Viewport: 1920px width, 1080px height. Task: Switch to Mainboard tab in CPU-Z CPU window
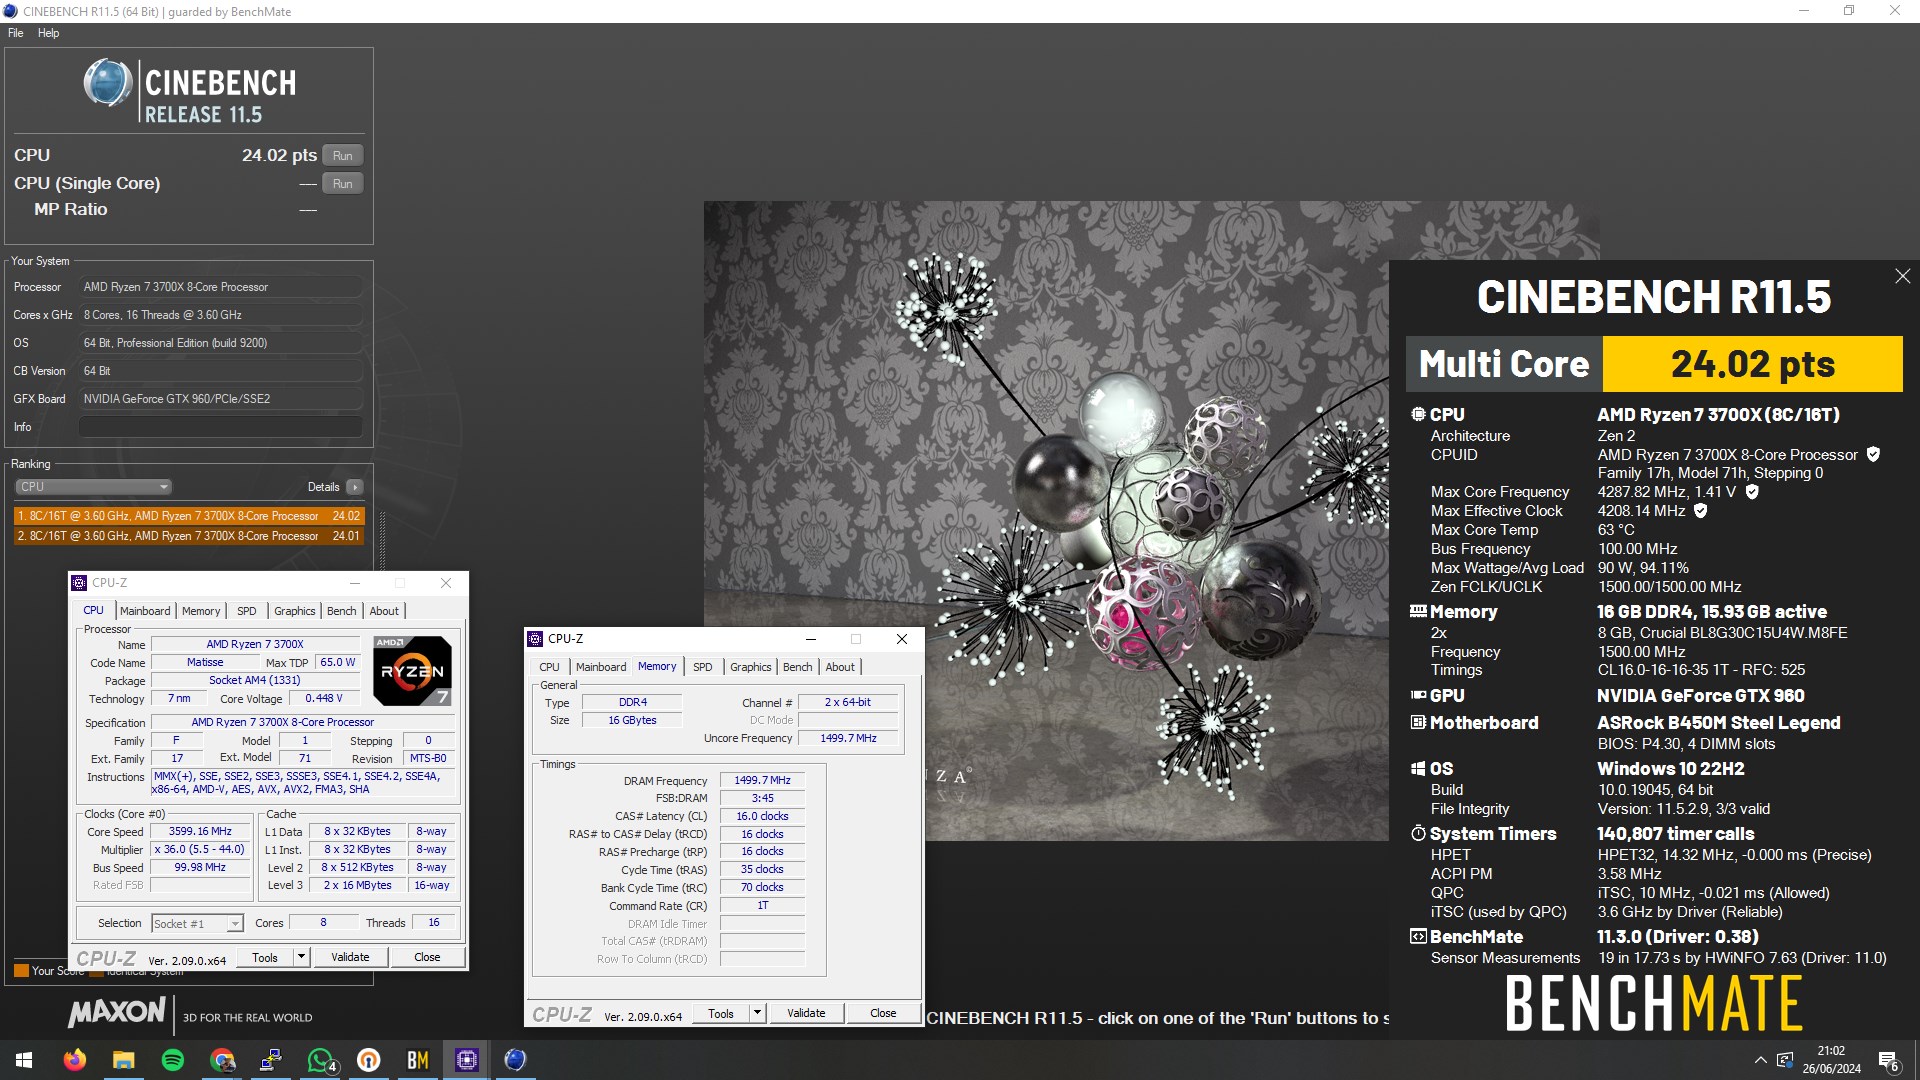tap(145, 611)
